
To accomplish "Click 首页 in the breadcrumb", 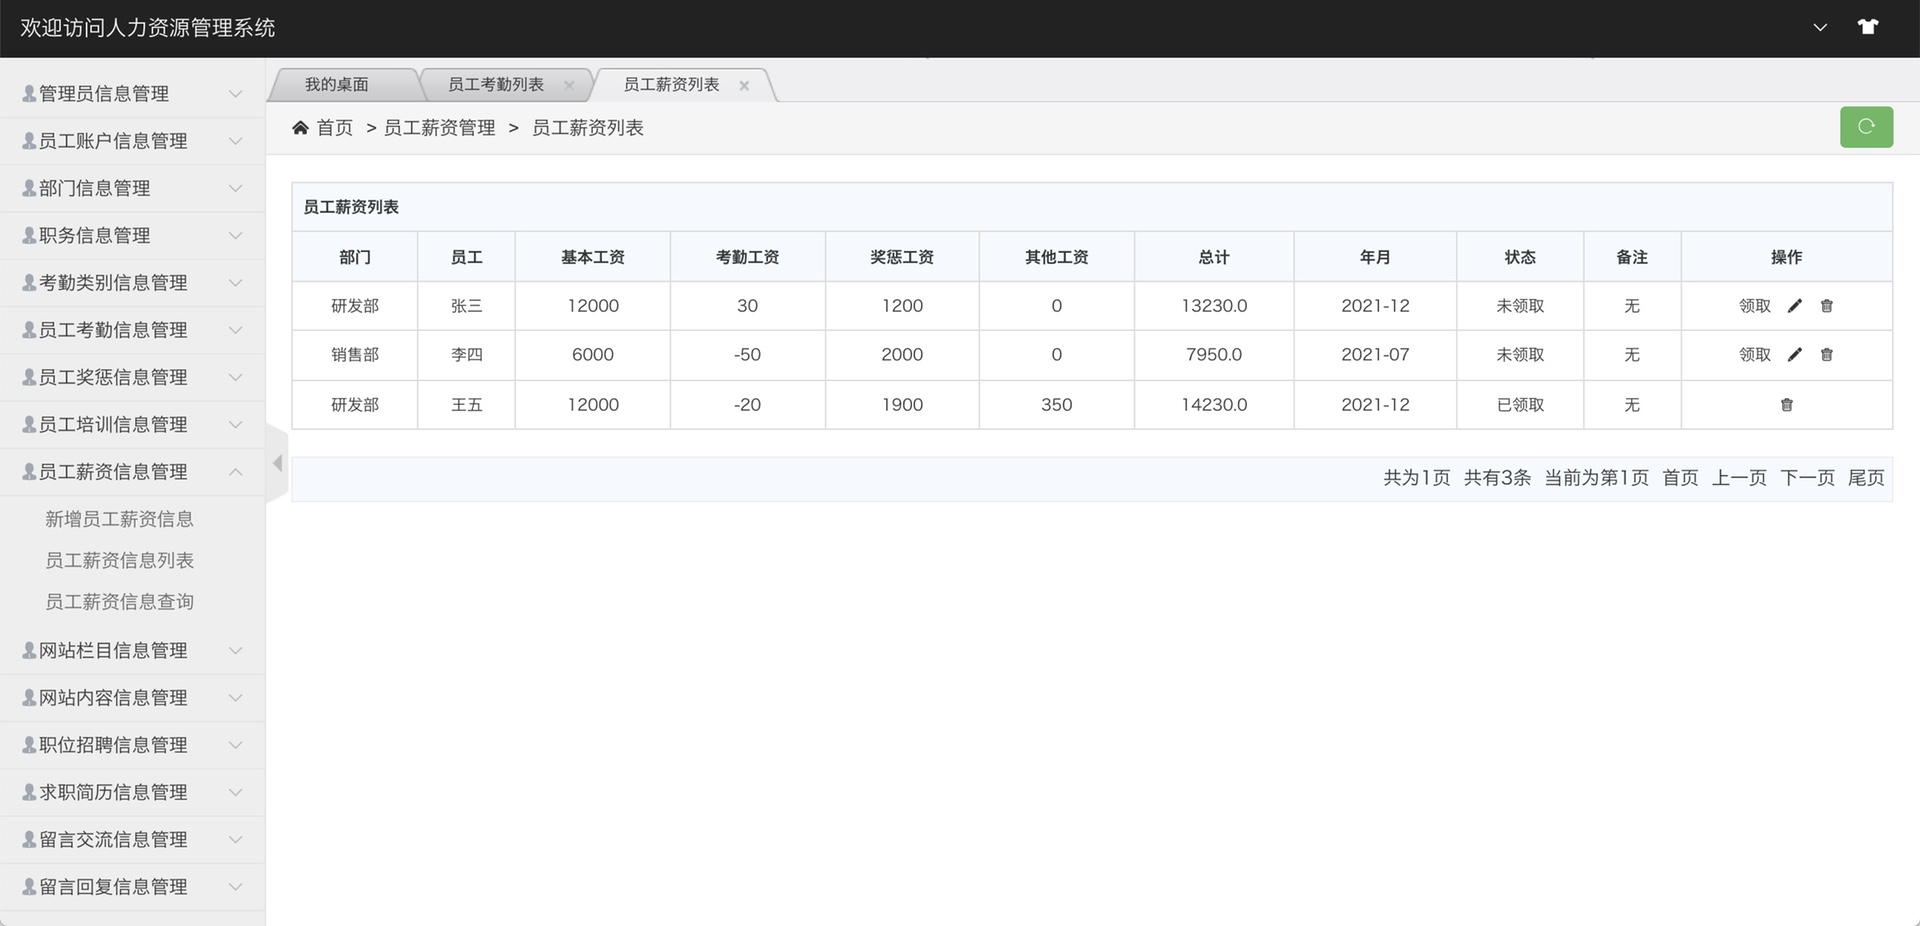I will pos(335,128).
